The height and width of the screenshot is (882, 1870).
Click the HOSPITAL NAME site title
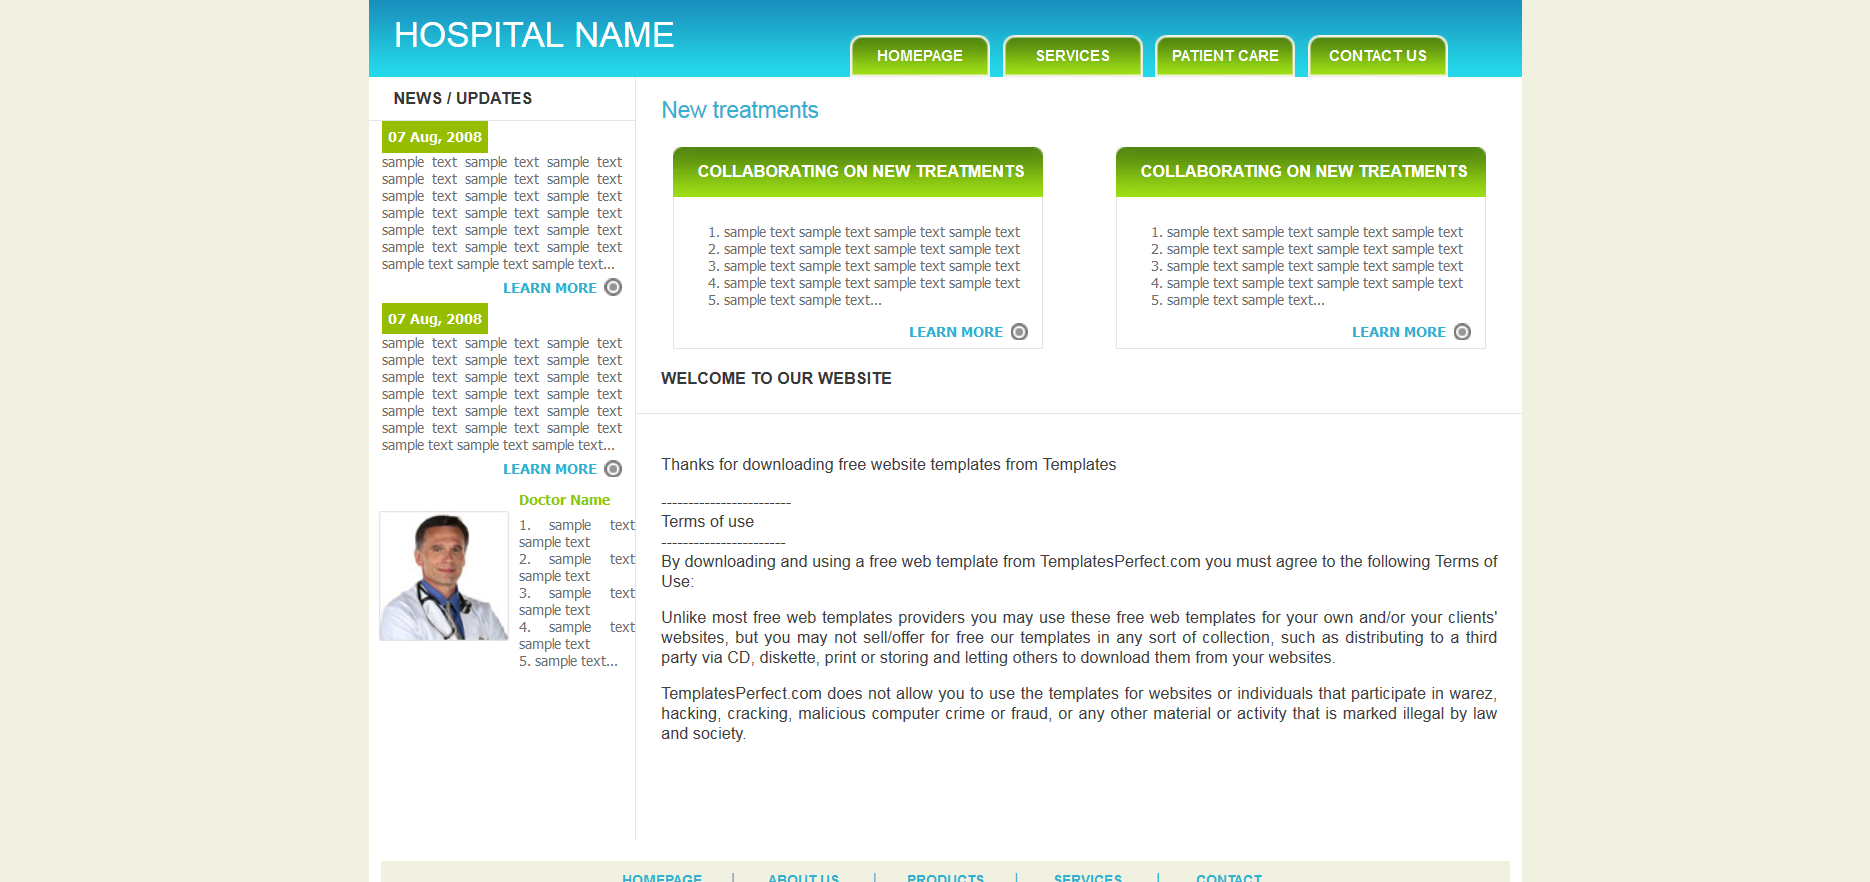click(534, 36)
